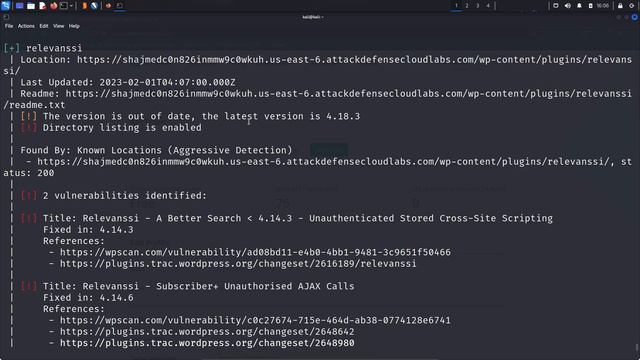The height and width of the screenshot is (360, 640).
Task: Open changeset/2616189/relevanssi link
Action: coord(238,264)
